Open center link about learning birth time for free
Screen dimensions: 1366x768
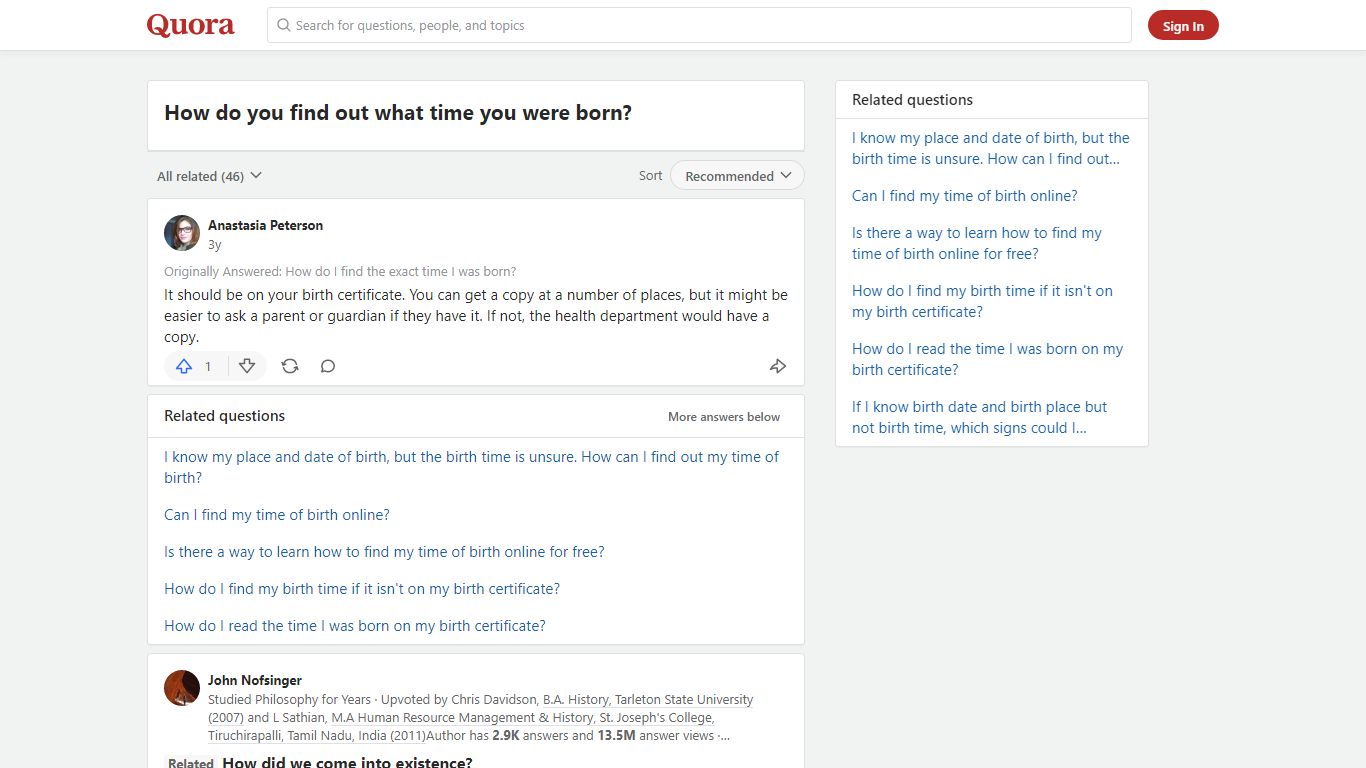pyautogui.click(x=384, y=552)
